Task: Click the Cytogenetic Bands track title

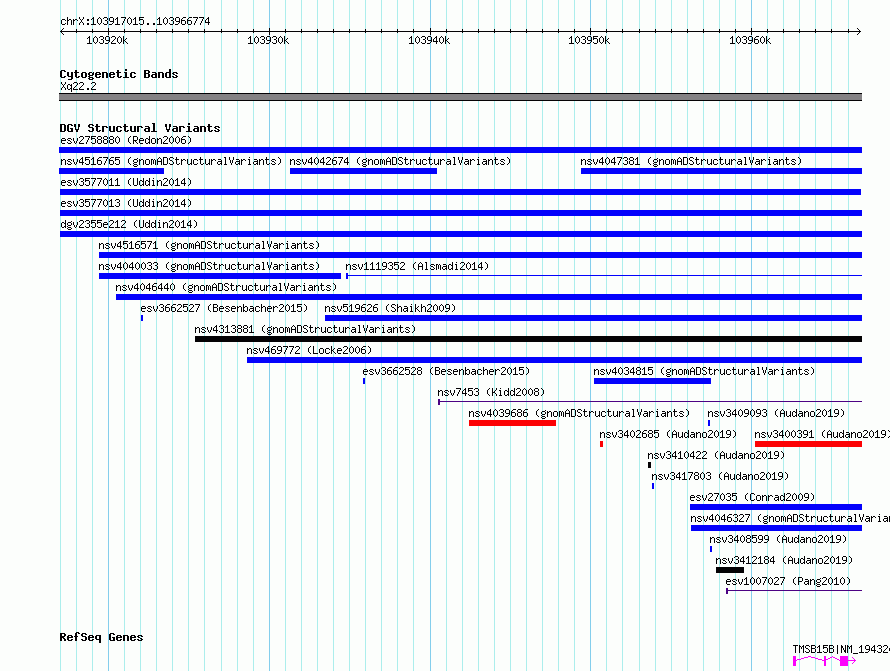Action: [119, 74]
